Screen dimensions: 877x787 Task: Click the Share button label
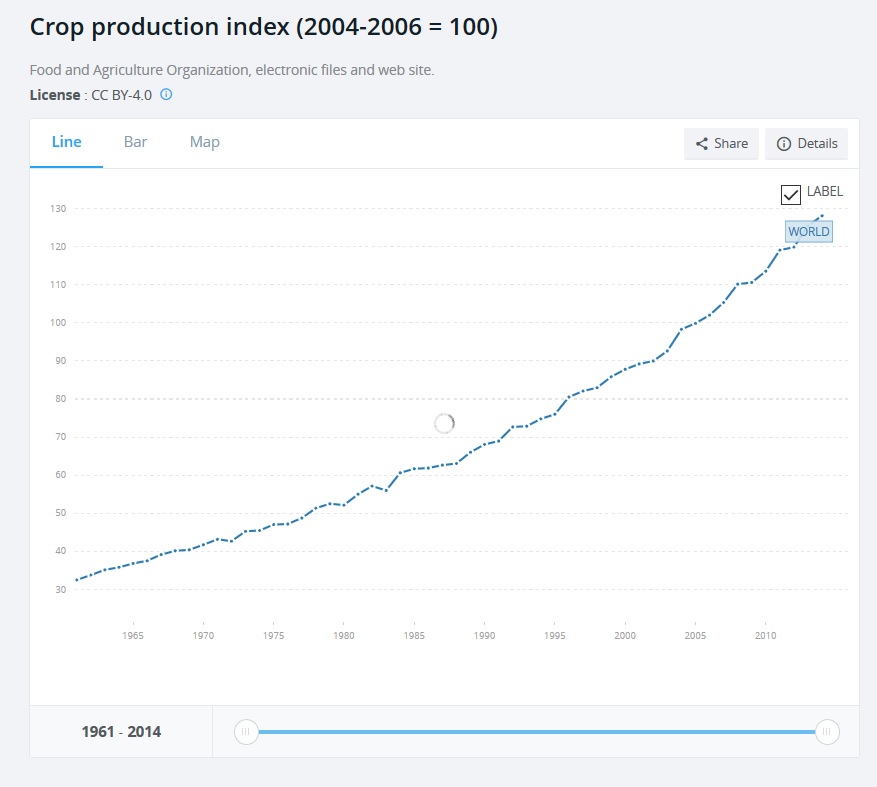tap(731, 143)
